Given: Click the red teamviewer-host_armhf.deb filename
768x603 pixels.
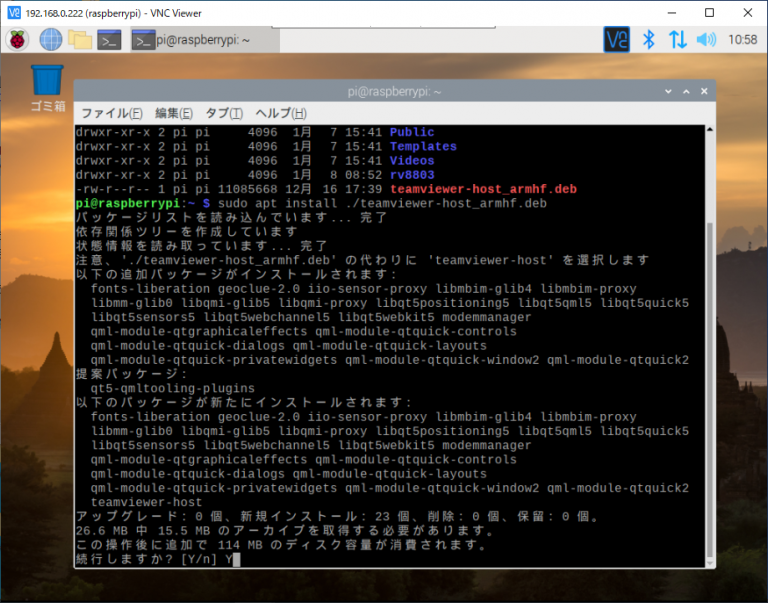Looking at the screenshot, I should click(x=483, y=189).
